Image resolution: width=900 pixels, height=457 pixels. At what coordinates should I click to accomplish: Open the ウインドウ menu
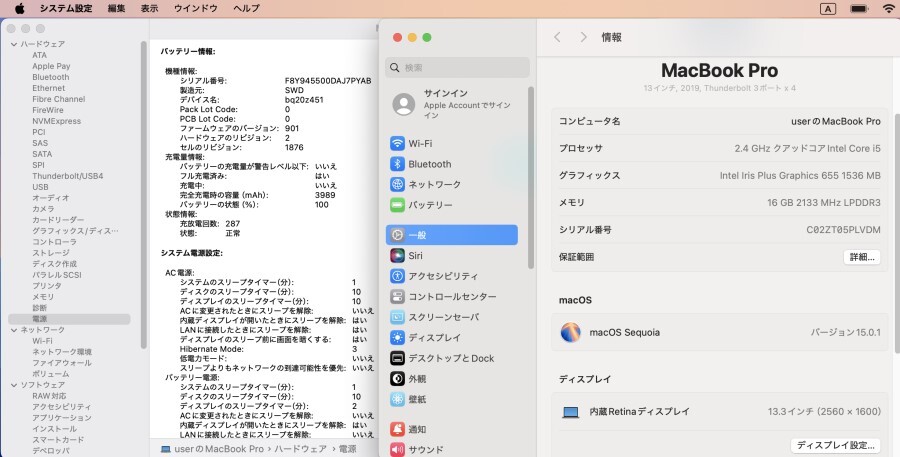click(195, 8)
